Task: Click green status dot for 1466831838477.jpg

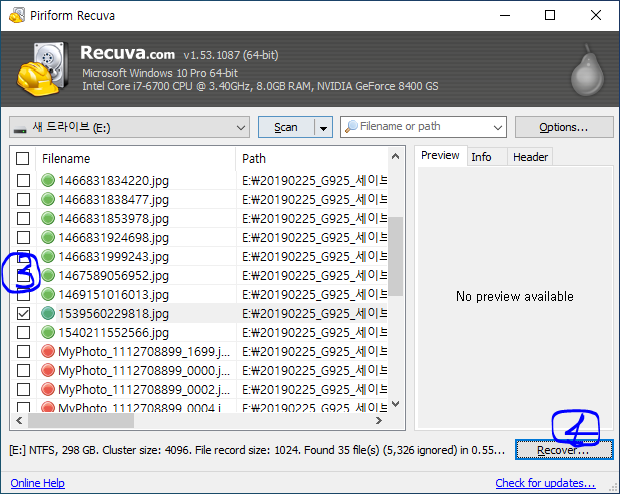Action: coord(48,199)
